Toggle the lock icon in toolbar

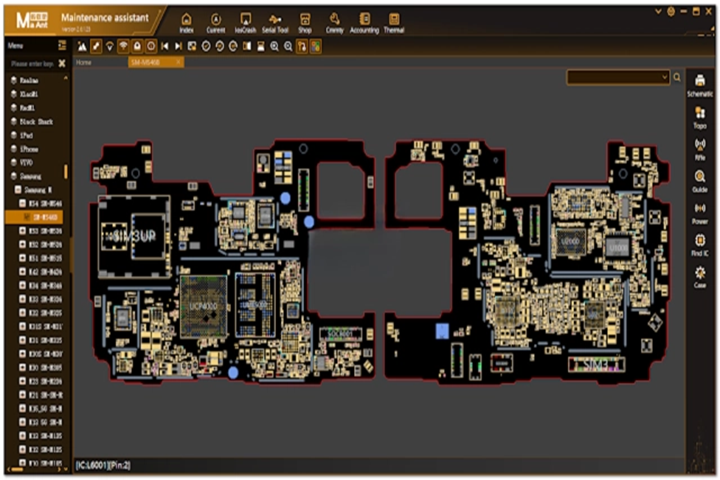click(137, 46)
